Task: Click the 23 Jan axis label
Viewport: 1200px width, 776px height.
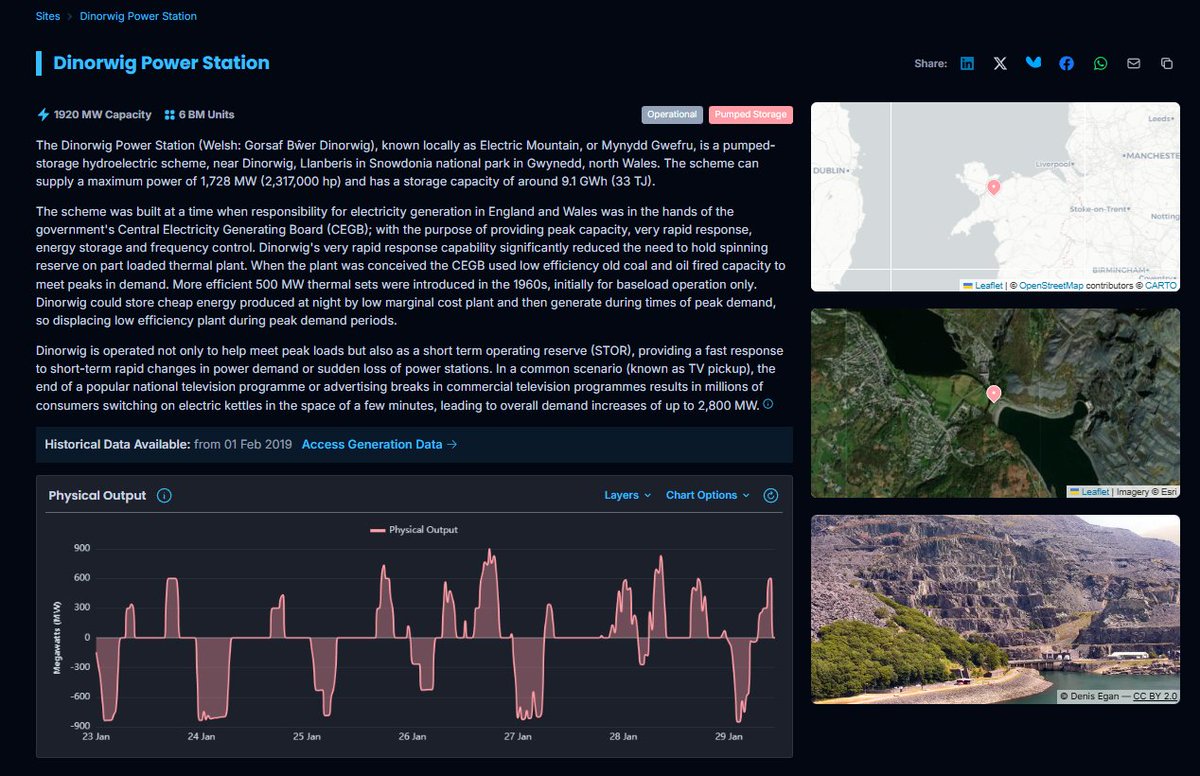Action: click(96, 737)
